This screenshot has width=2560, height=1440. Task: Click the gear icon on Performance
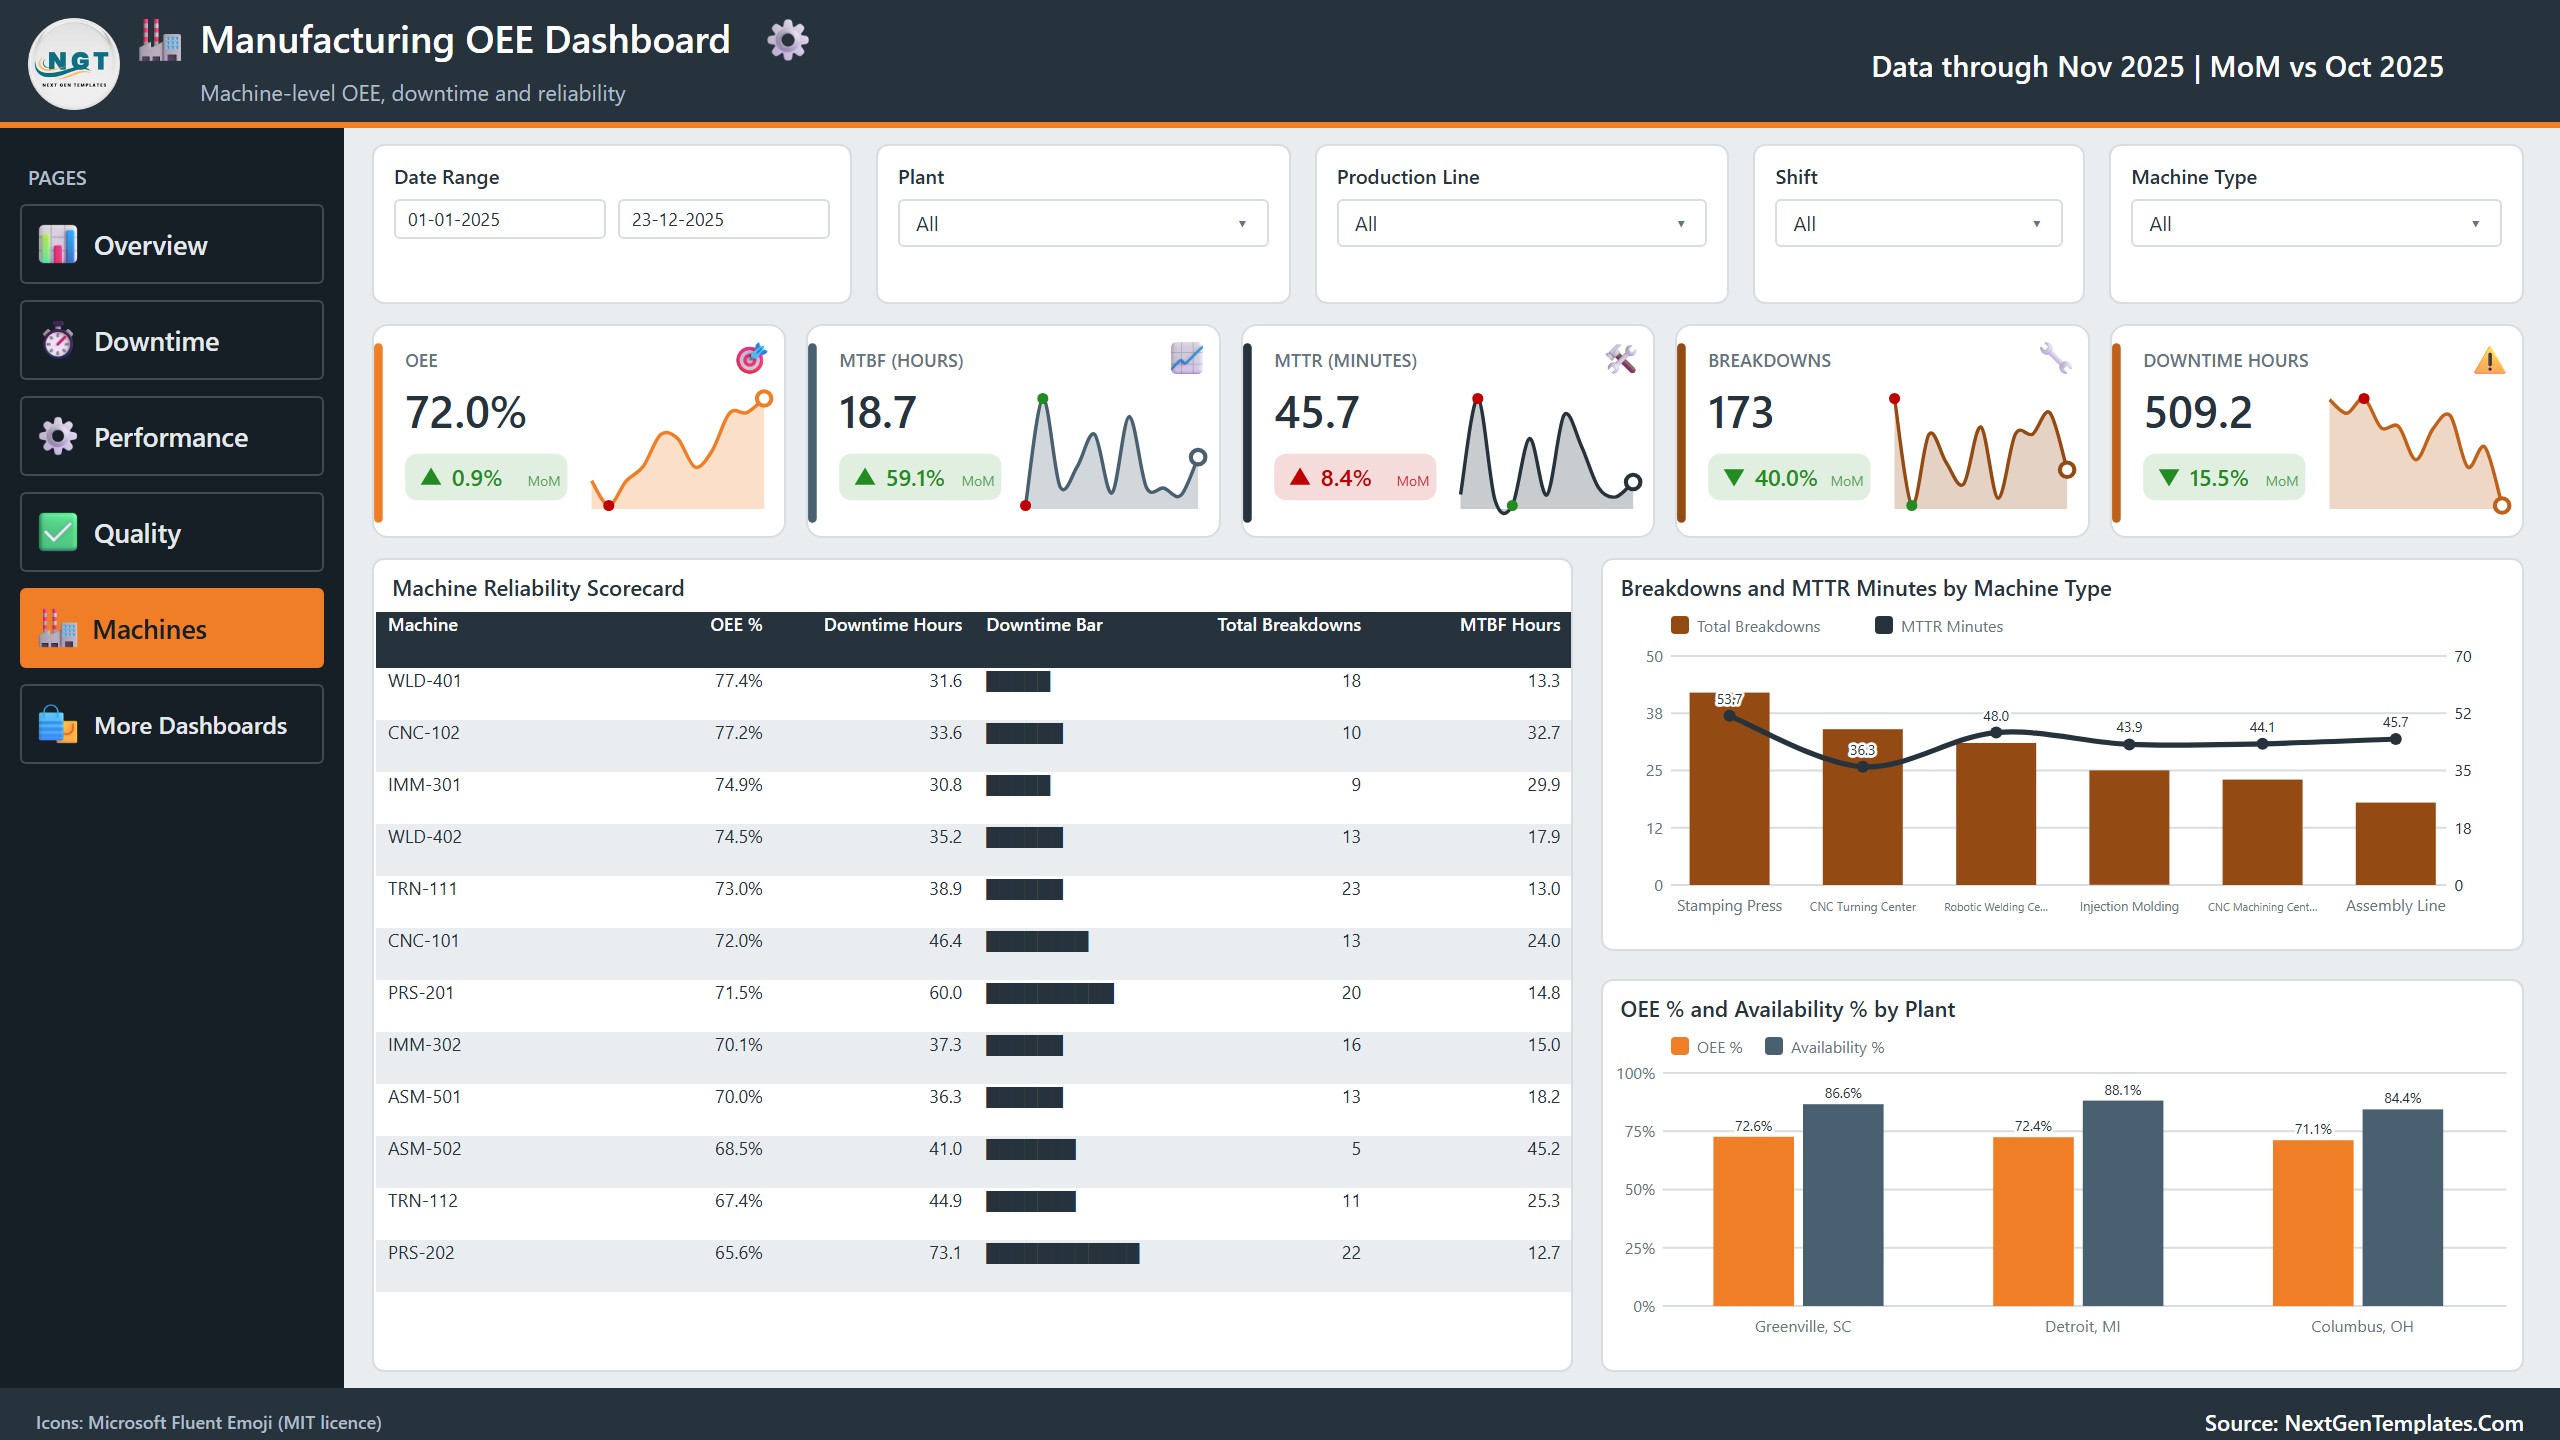pyautogui.click(x=58, y=437)
